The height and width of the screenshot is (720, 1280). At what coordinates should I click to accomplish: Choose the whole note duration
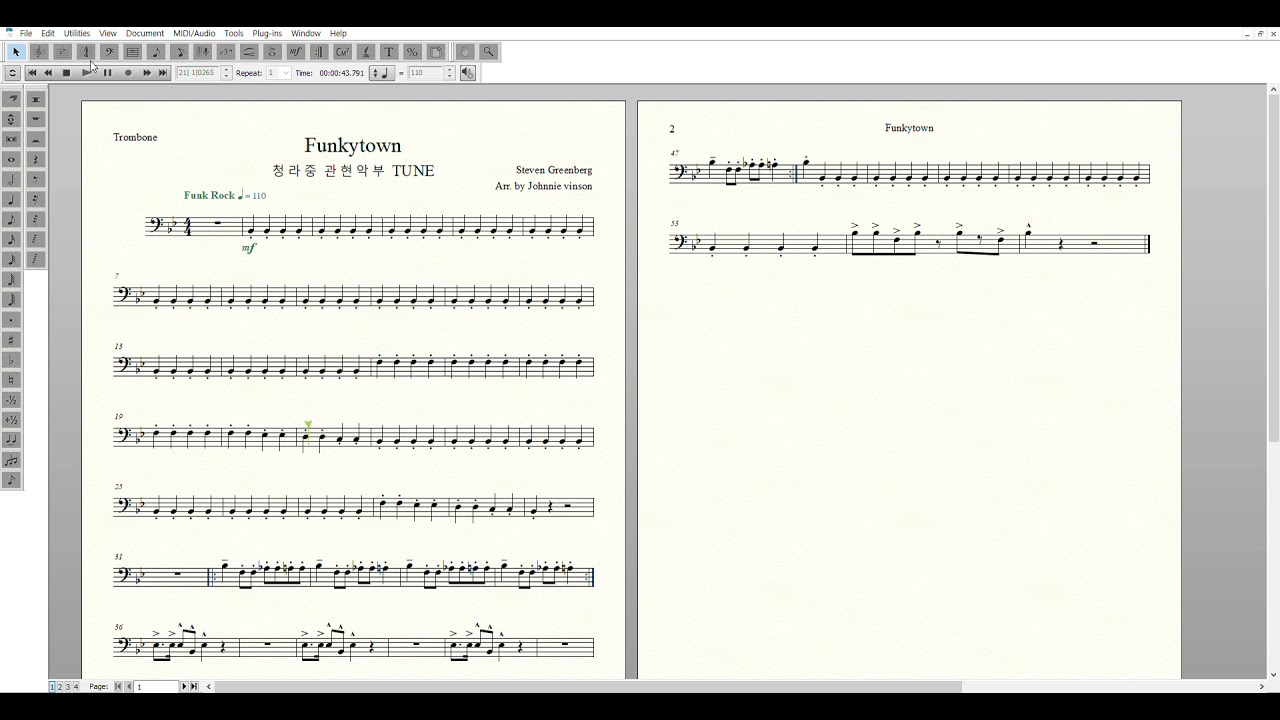[12, 159]
